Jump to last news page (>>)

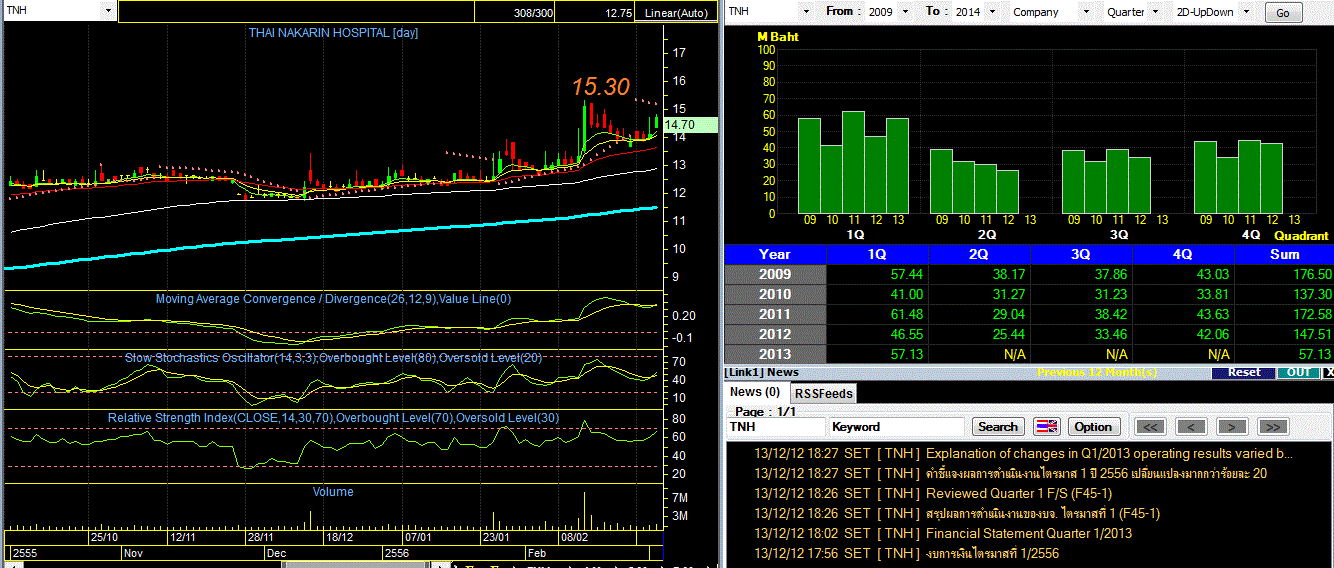[1272, 426]
